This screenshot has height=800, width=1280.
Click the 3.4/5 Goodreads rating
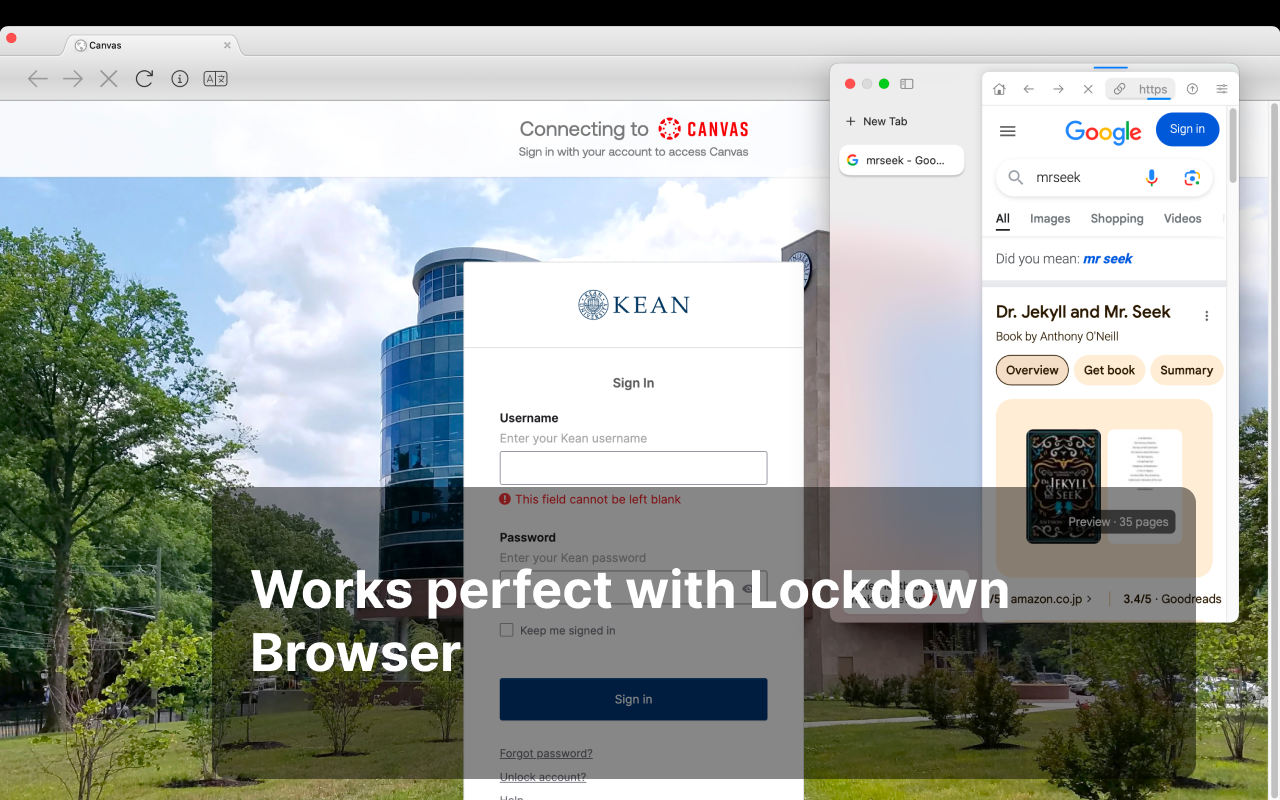(x=1172, y=599)
